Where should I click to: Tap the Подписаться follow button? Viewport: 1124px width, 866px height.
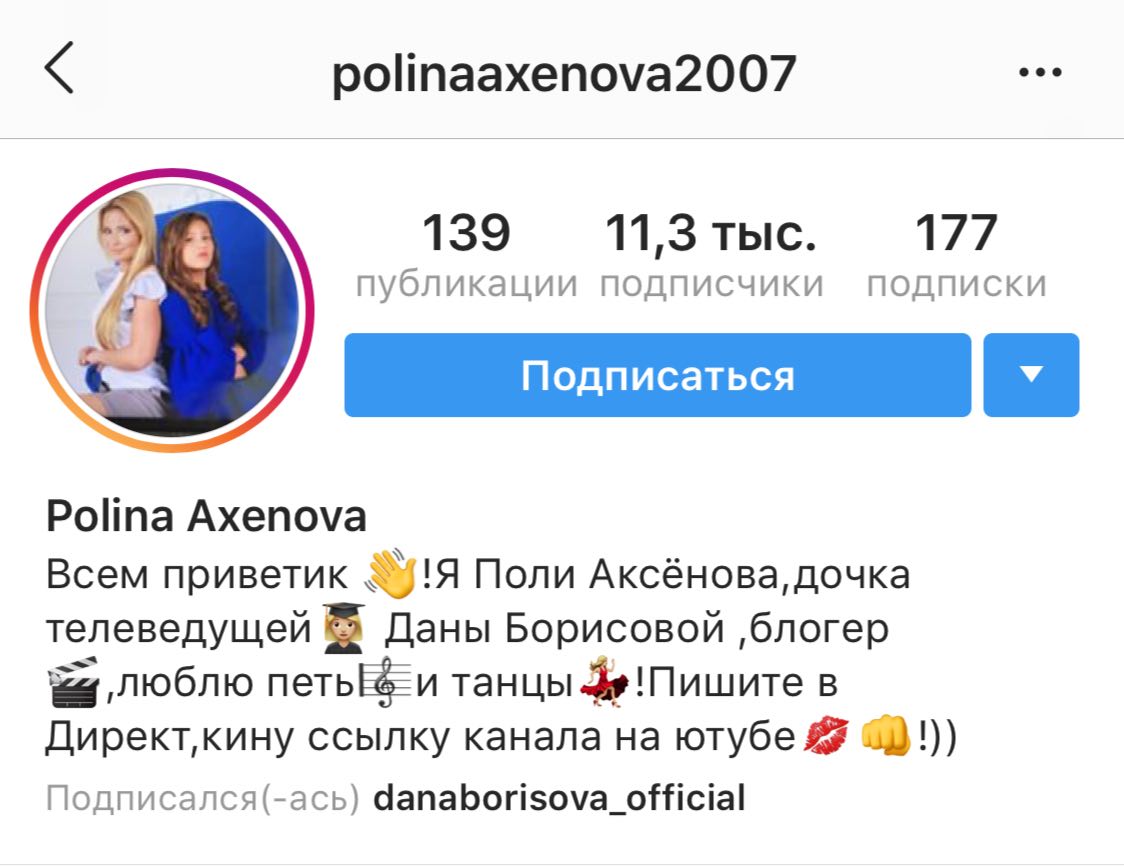point(657,375)
